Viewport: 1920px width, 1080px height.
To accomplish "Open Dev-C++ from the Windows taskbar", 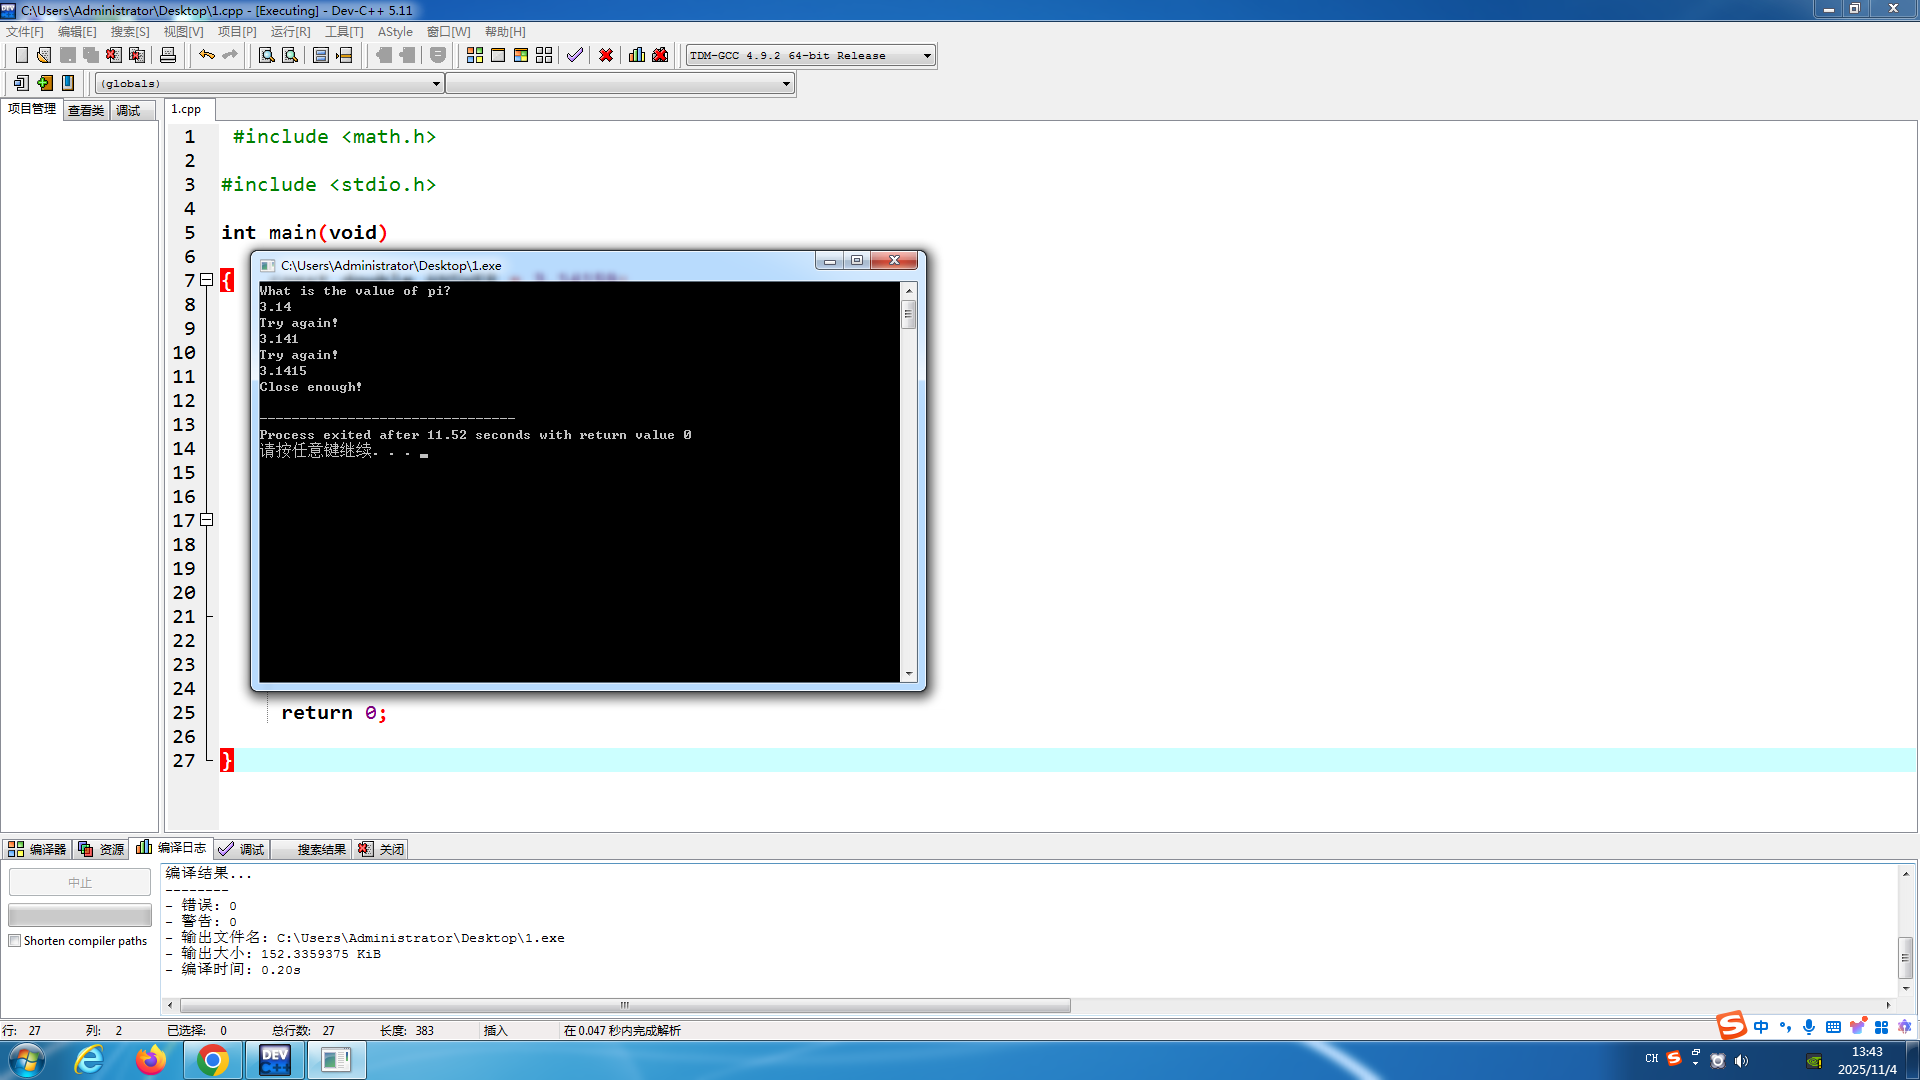I will (x=274, y=1060).
